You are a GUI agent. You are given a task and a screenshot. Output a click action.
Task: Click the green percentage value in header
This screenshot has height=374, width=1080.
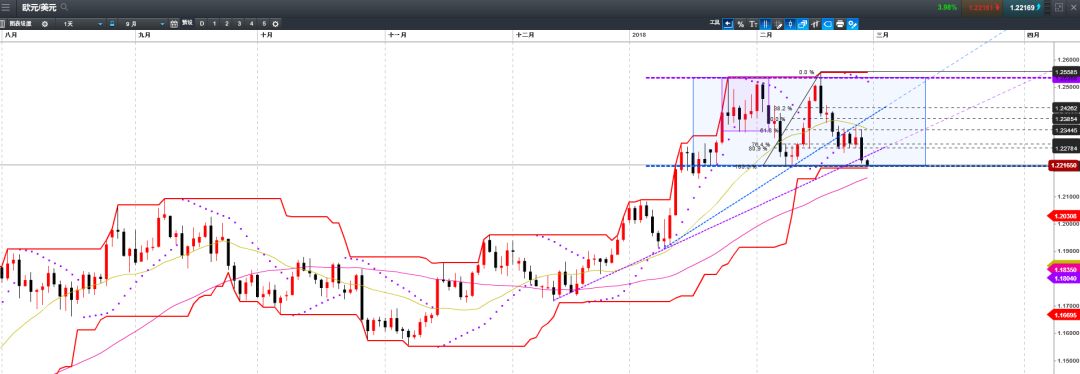(x=947, y=8)
